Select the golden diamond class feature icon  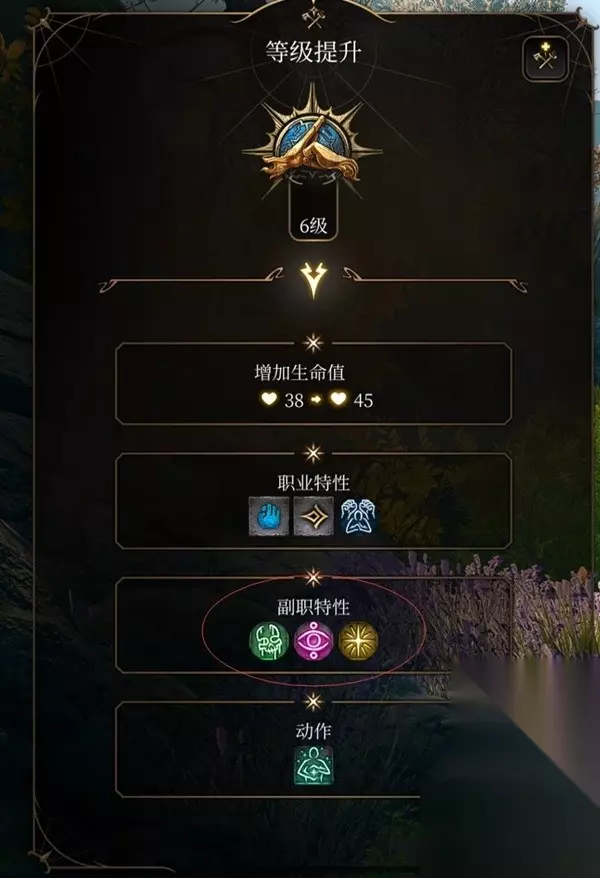[x=313, y=516]
